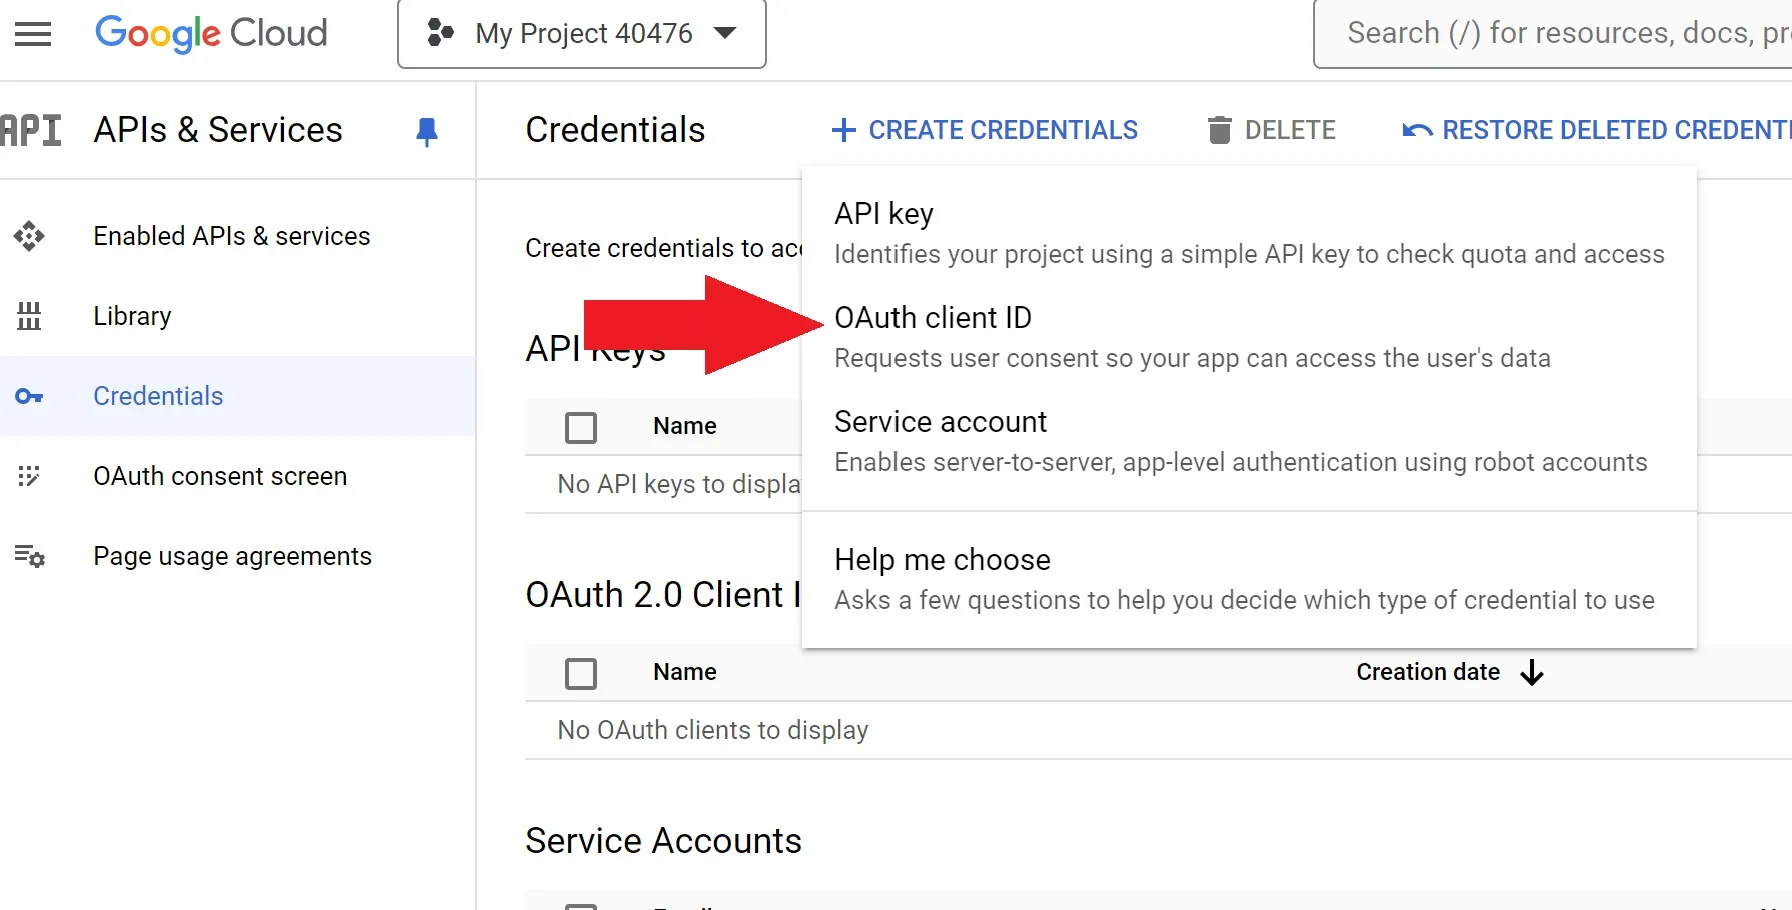Open Create Credentials dropdown
The width and height of the screenshot is (1792, 910).
pyautogui.click(x=985, y=130)
